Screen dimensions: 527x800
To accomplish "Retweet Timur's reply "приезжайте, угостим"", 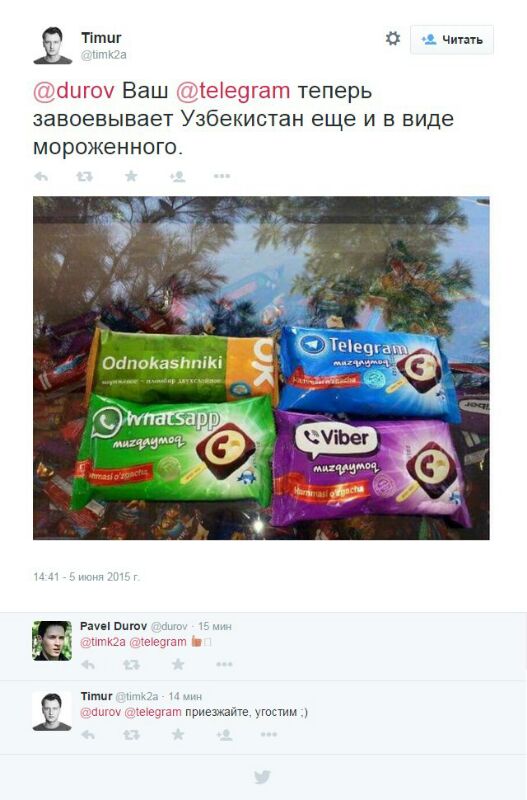I will click(131, 735).
